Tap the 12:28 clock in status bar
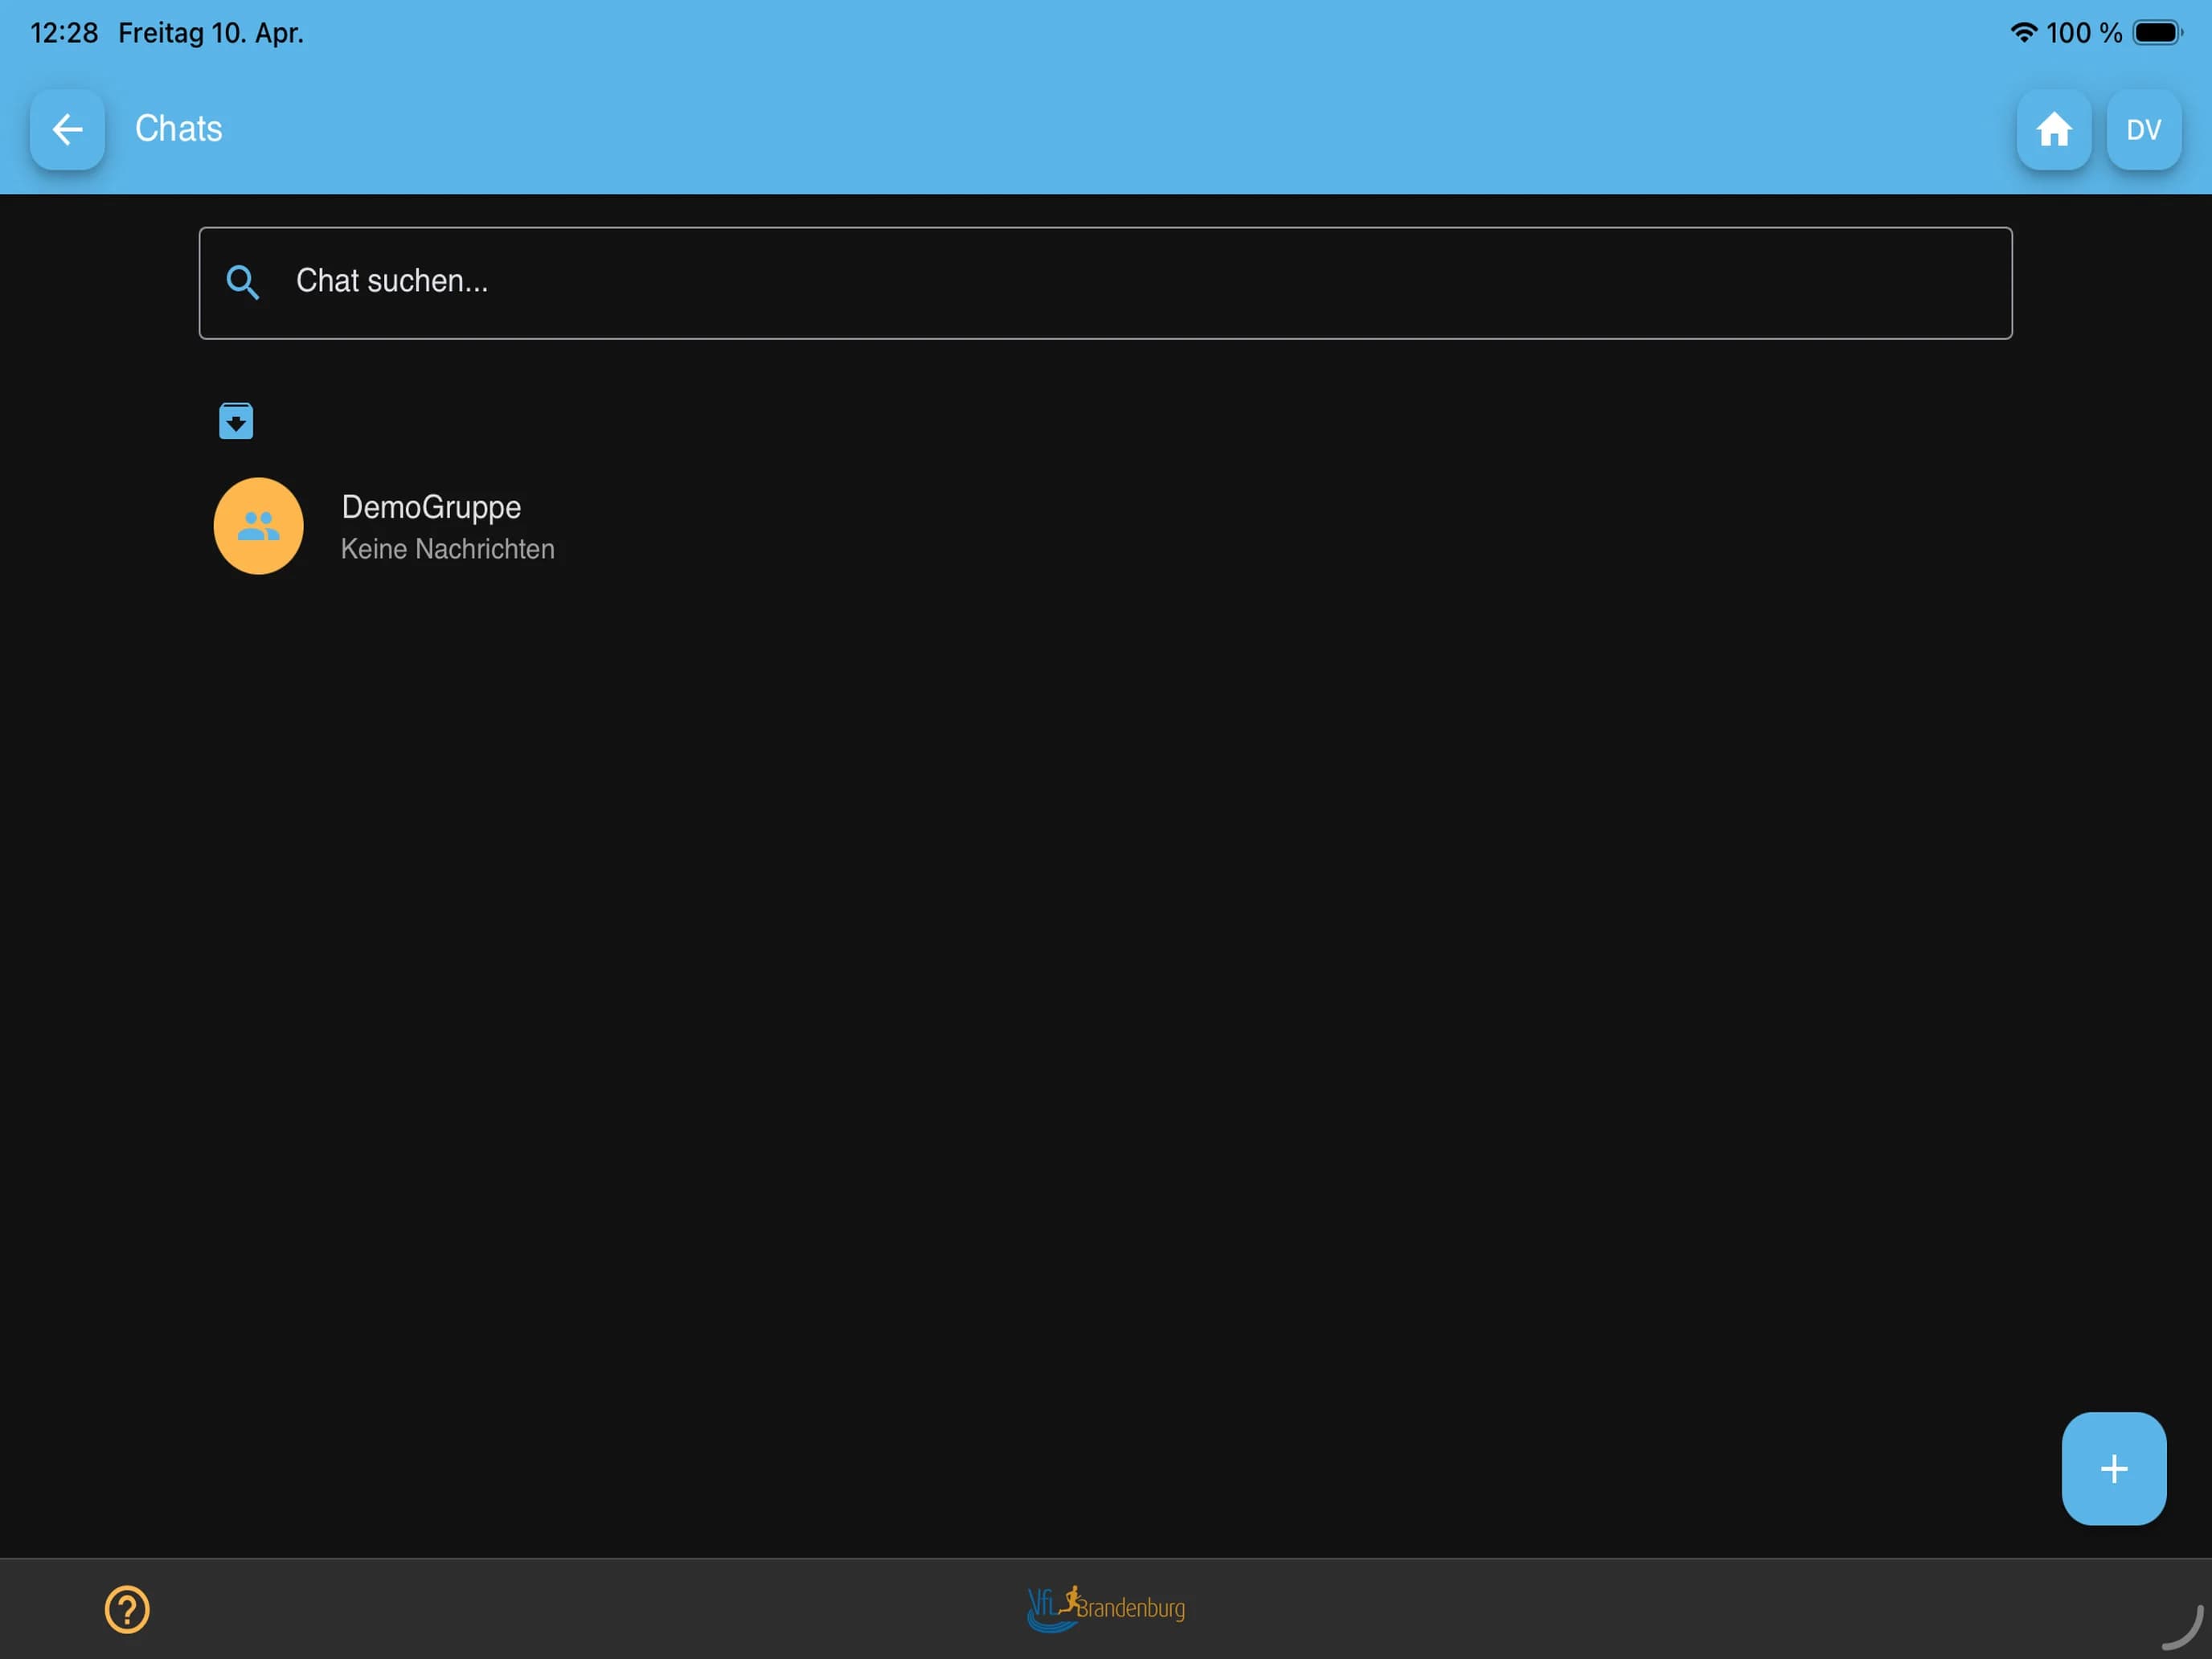The width and height of the screenshot is (2212, 1659). pos(64,33)
